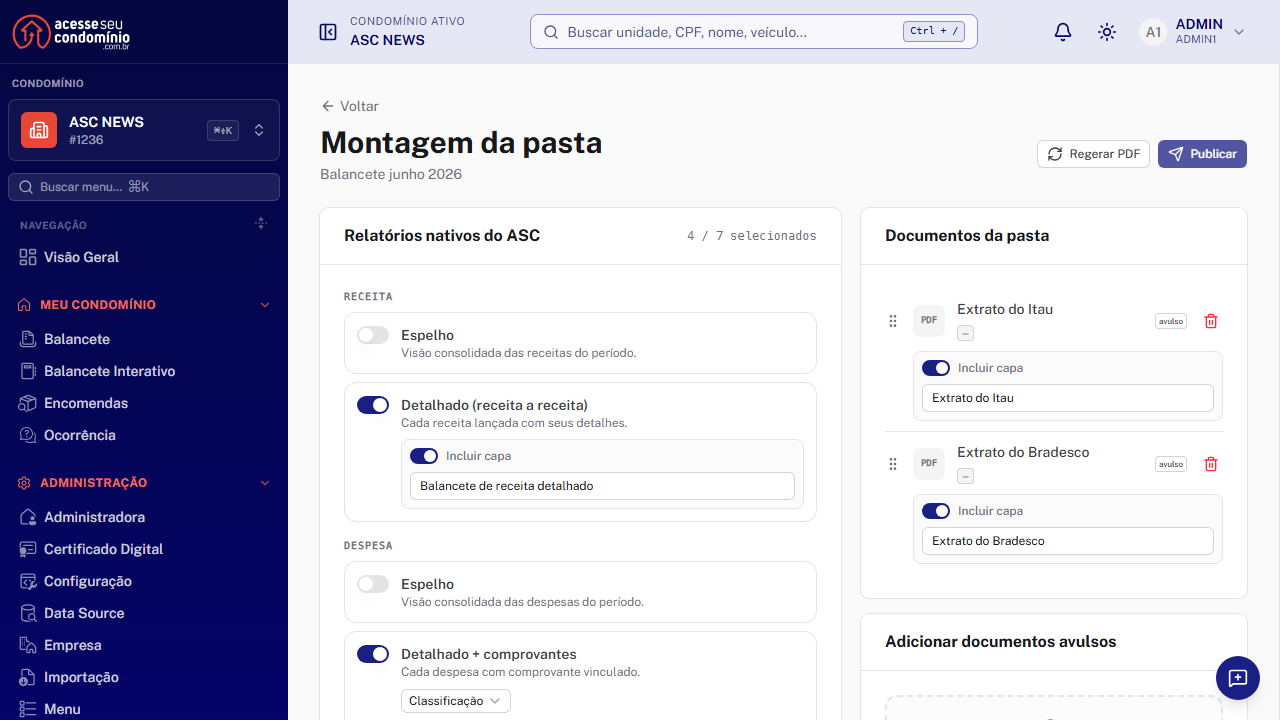Collapse the sidebar panel icon
This screenshot has height=720, width=1280.
(328, 32)
